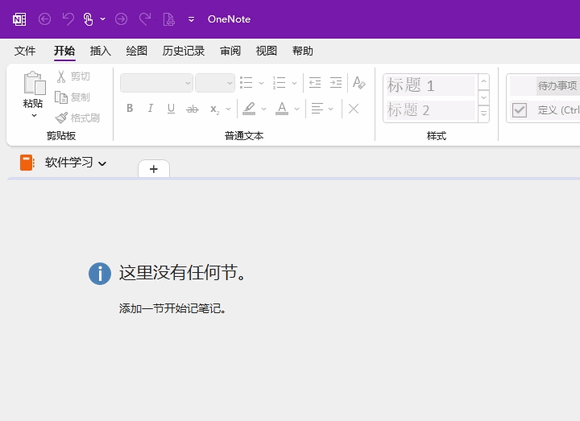580x421 pixels.
Task: Click the OneNote app logo icon
Action: pos(19,19)
